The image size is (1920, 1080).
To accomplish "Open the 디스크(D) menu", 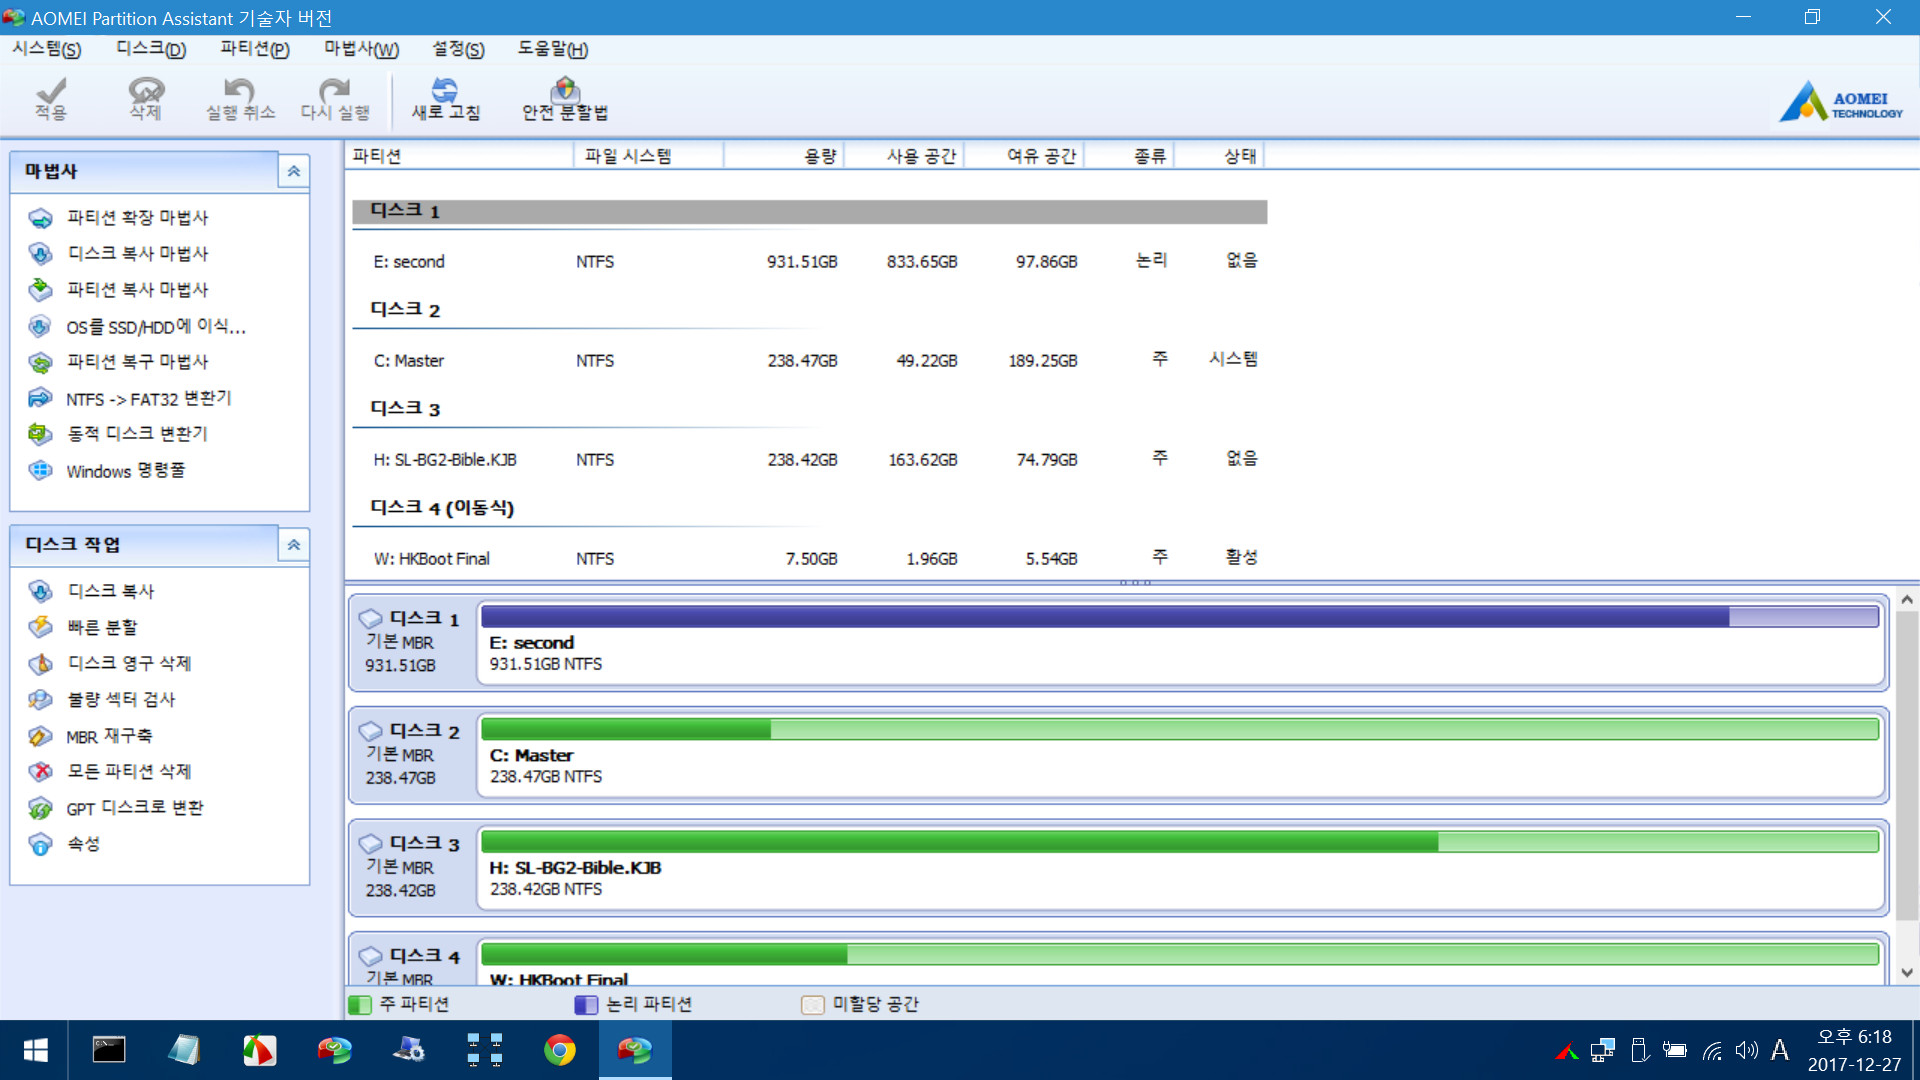I will [151, 49].
